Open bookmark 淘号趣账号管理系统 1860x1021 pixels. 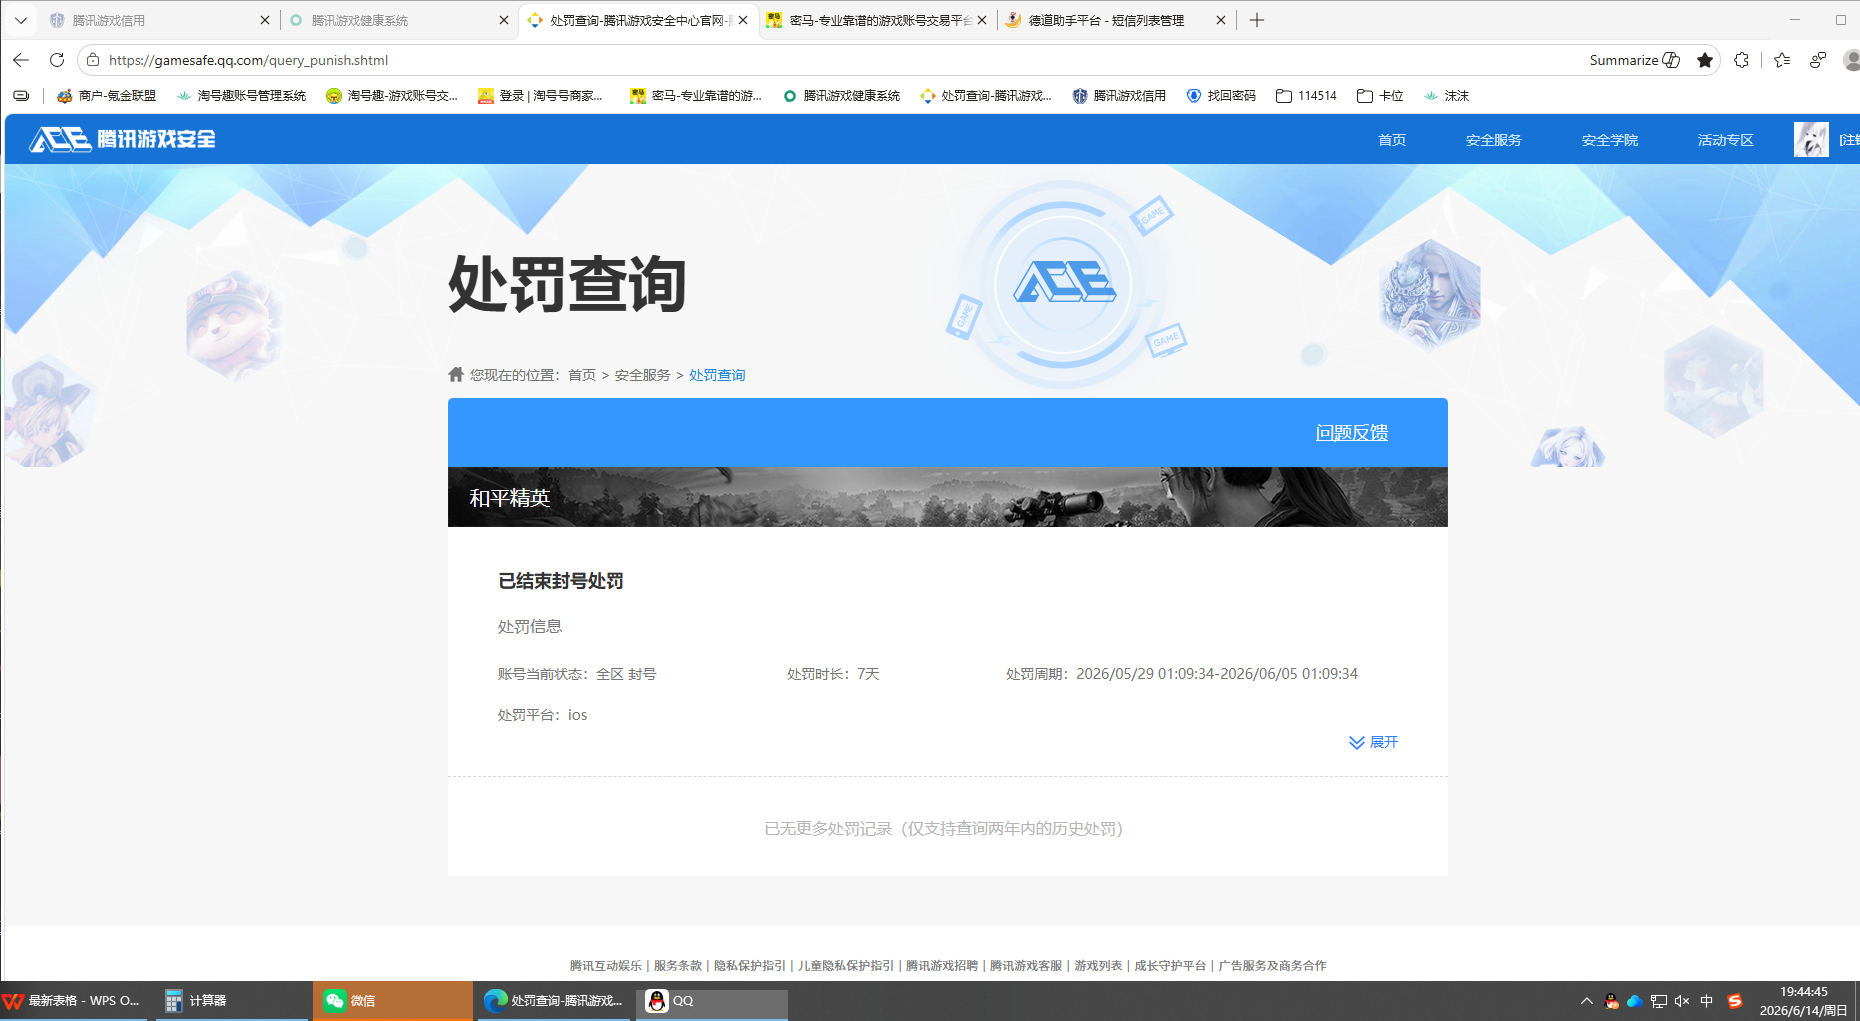[241, 96]
